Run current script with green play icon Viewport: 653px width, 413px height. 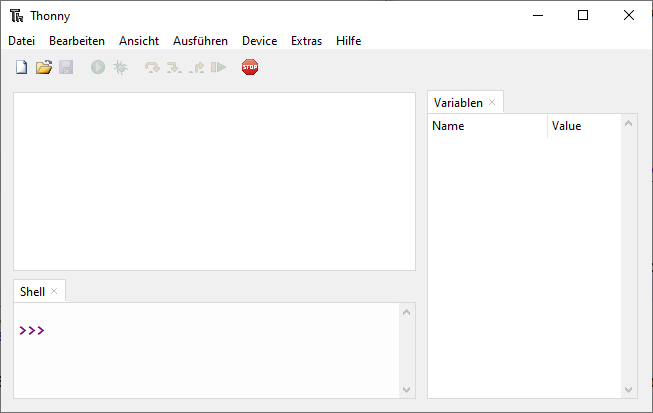(x=98, y=68)
